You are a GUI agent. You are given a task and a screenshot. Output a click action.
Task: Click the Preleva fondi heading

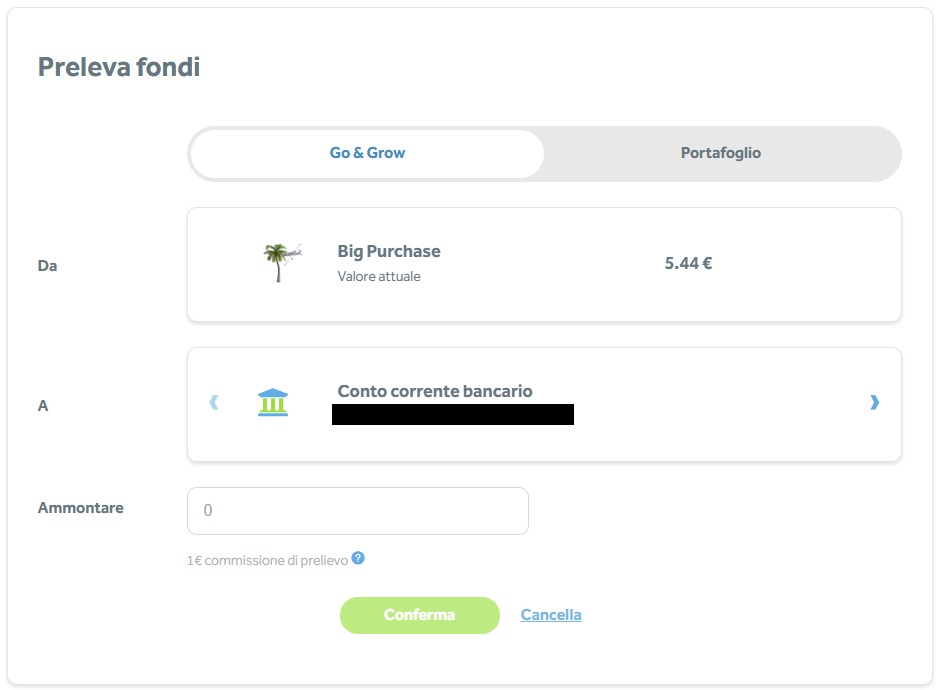119,67
